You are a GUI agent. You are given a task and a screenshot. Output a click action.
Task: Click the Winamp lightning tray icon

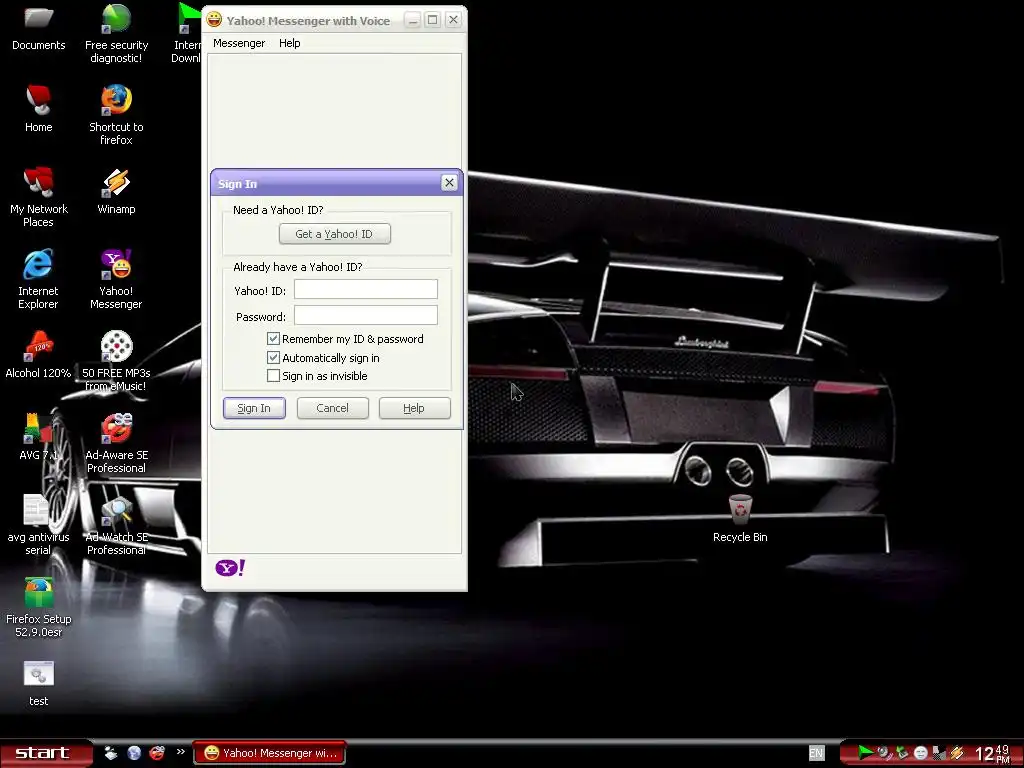point(957,753)
